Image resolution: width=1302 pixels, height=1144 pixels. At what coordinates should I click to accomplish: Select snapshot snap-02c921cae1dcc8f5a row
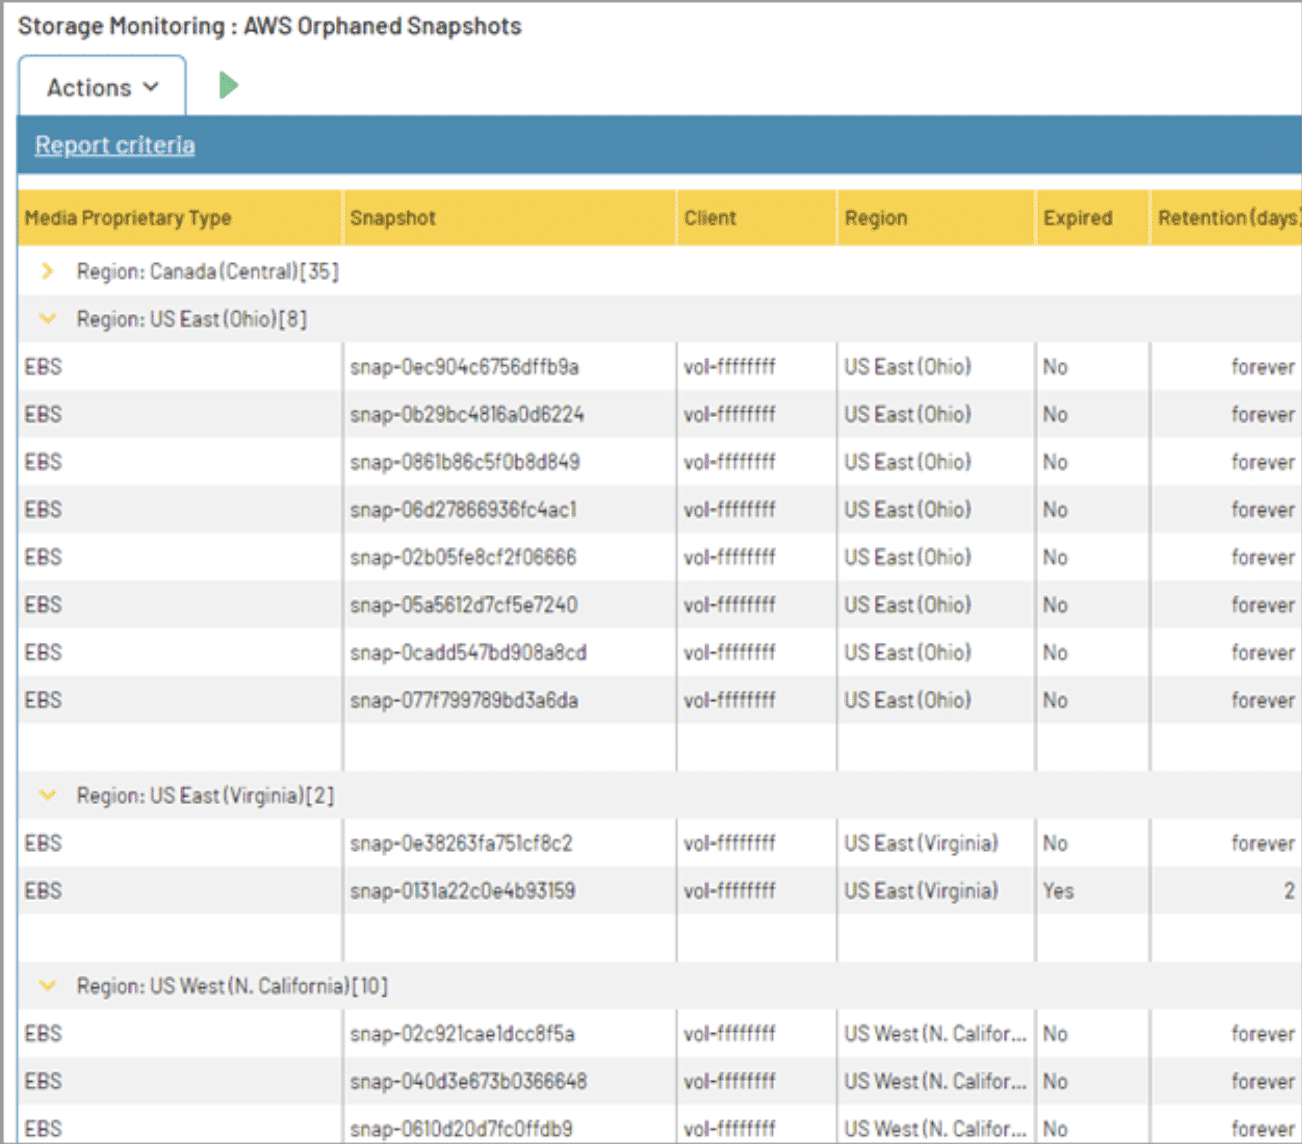463,1033
